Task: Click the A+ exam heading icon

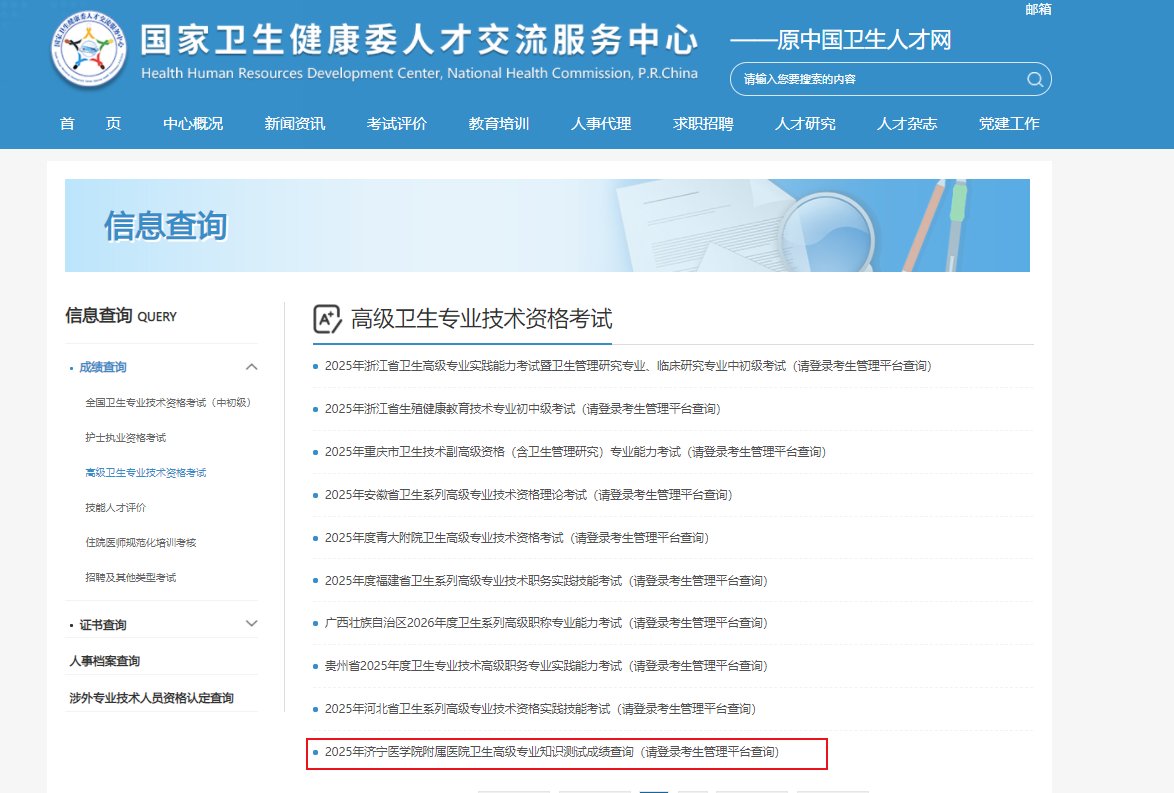Action: pyautogui.click(x=327, y=319)
